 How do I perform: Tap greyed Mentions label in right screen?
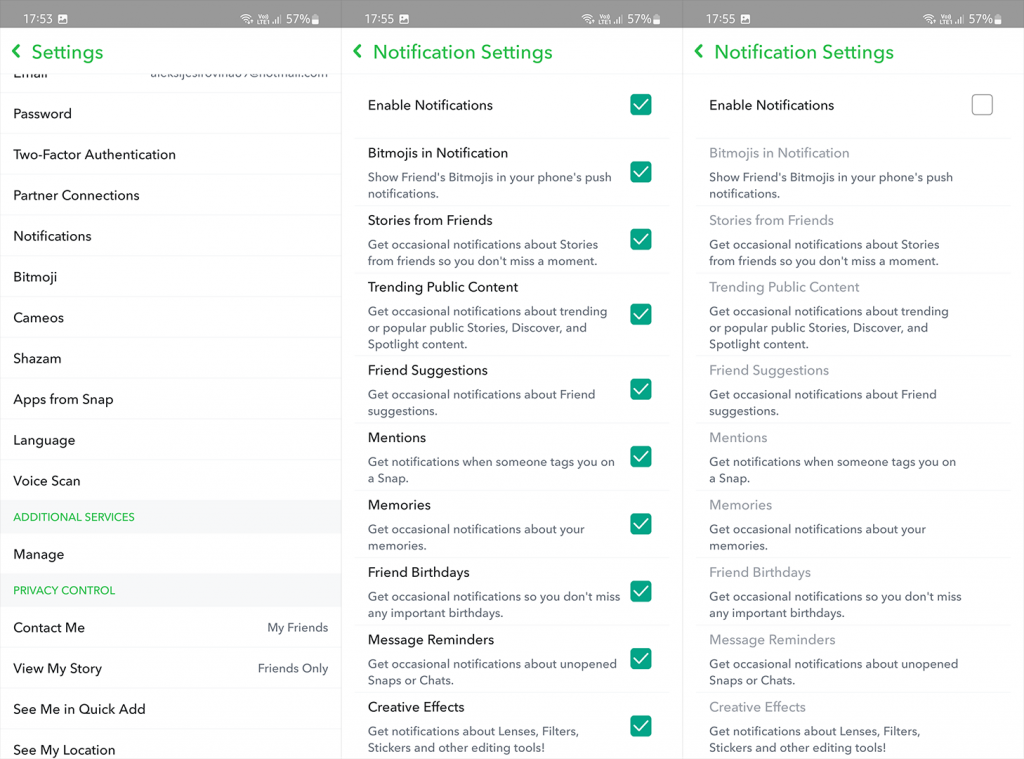(738, 438)
